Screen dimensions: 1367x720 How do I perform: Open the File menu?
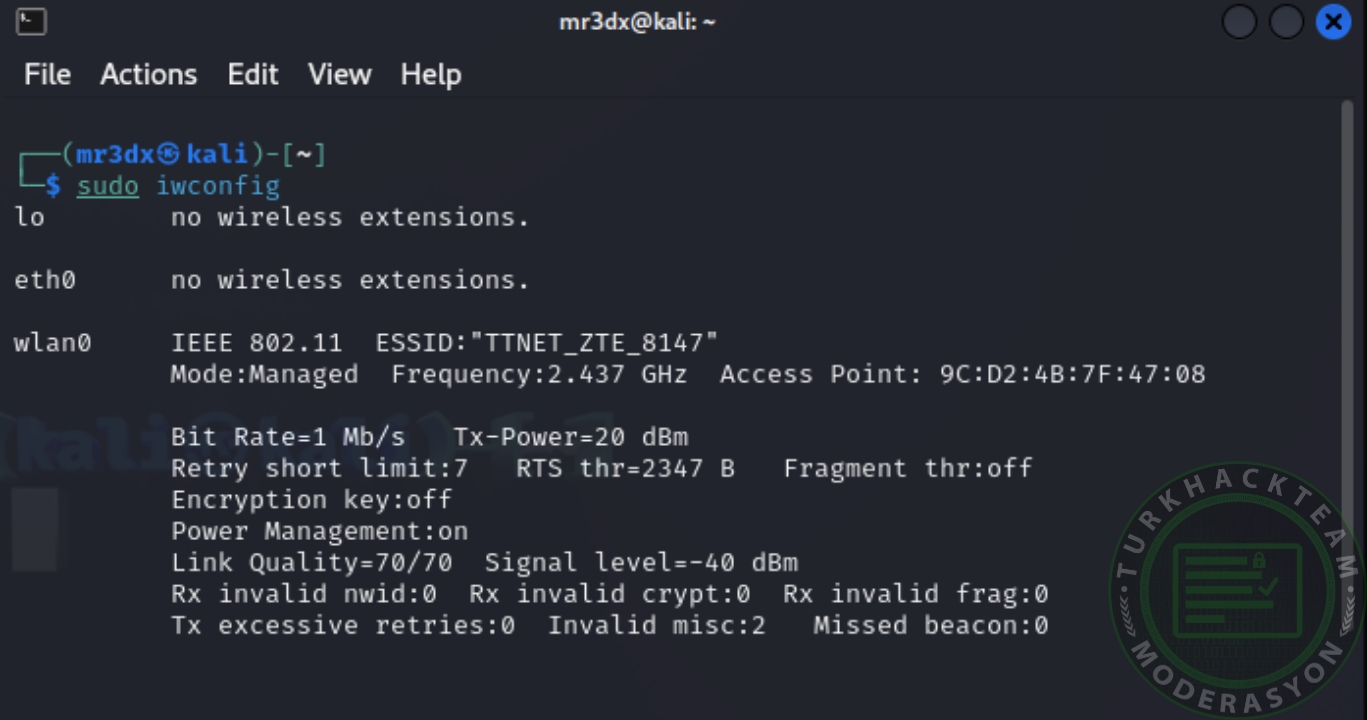(x=47, y=75)
